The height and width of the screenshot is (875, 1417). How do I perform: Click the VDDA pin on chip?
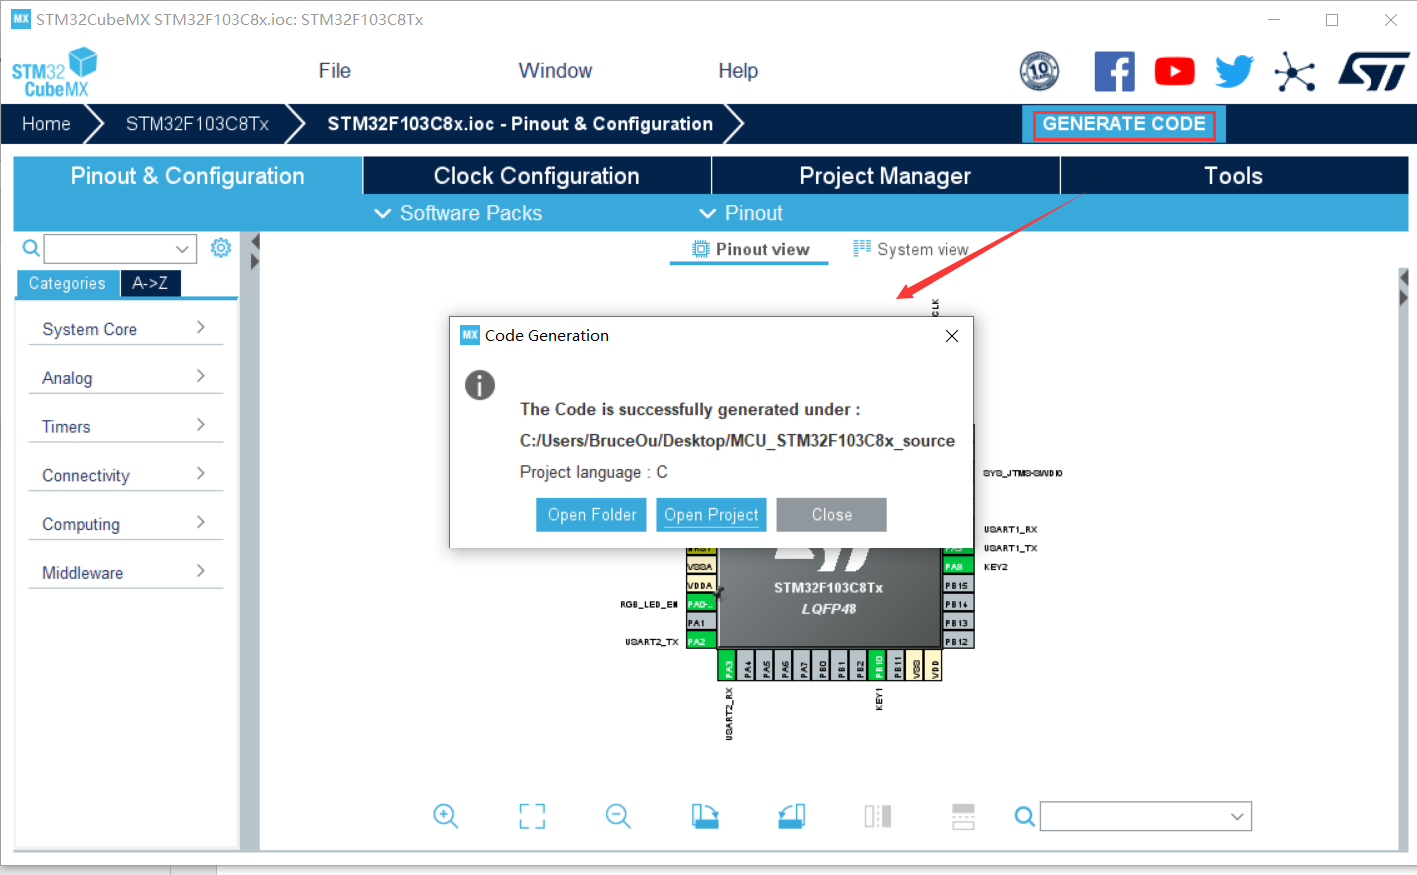click(701, 585)
